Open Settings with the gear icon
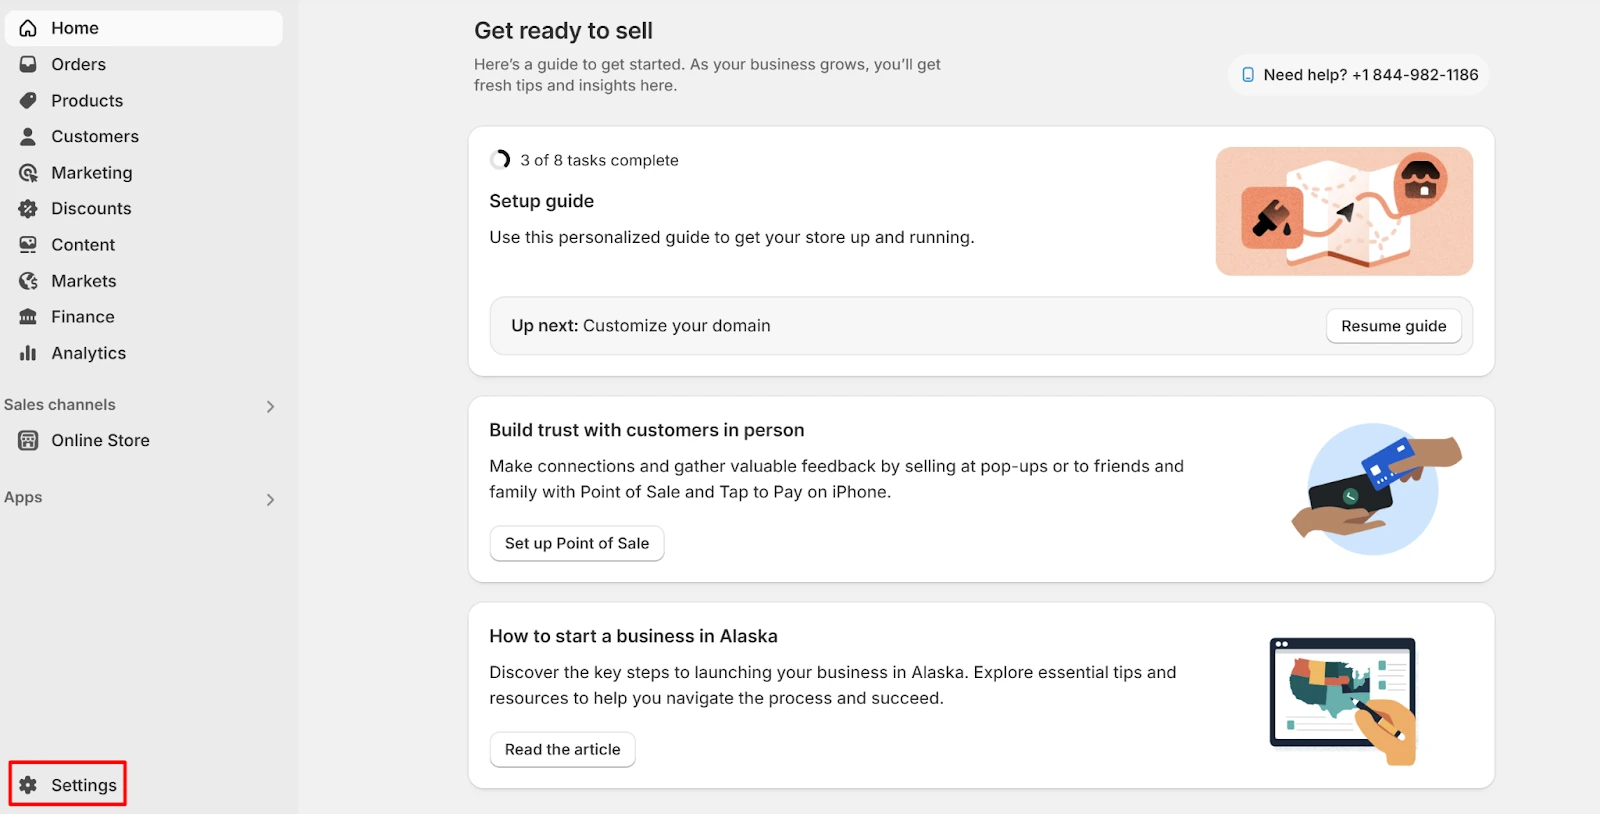 [x=28, y=785]
